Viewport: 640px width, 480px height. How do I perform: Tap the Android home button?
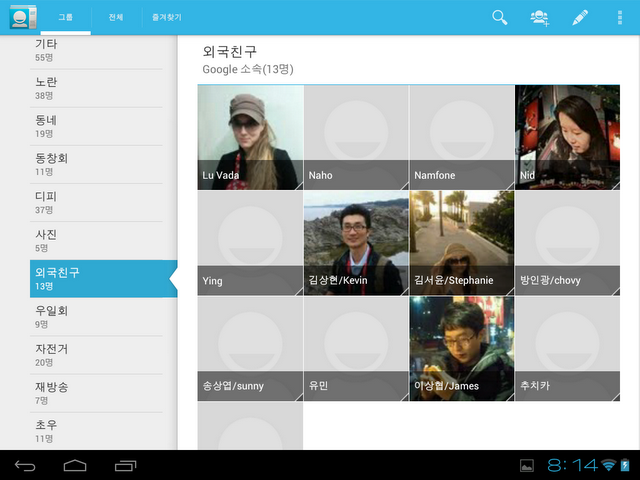tap(75, 465)
